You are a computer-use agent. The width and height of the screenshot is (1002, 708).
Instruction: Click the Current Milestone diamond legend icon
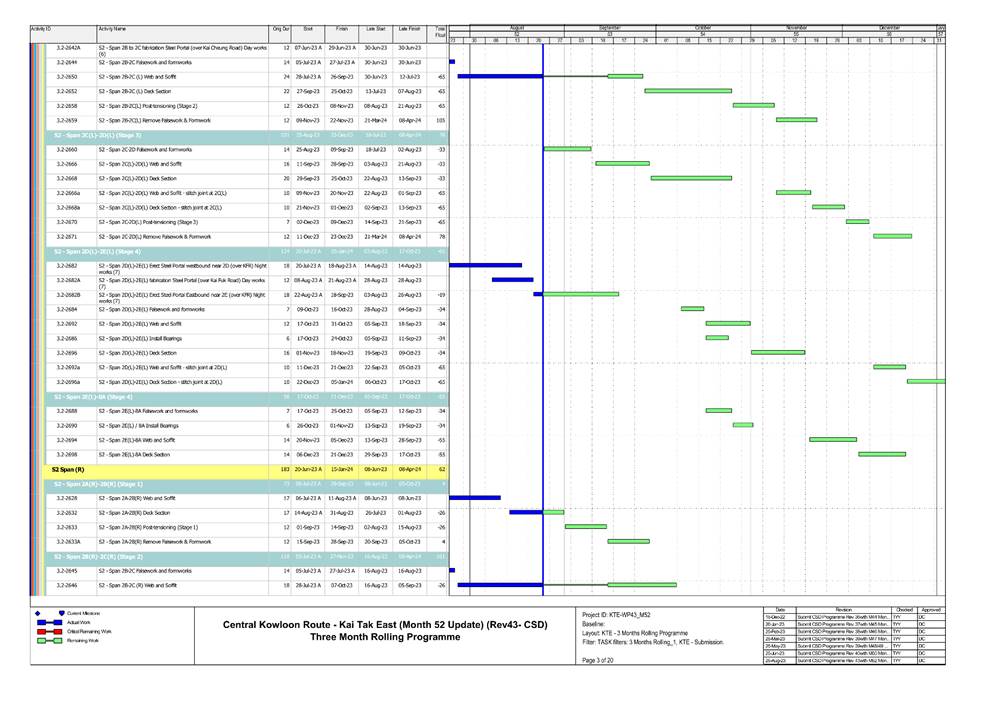click(38, 612)
